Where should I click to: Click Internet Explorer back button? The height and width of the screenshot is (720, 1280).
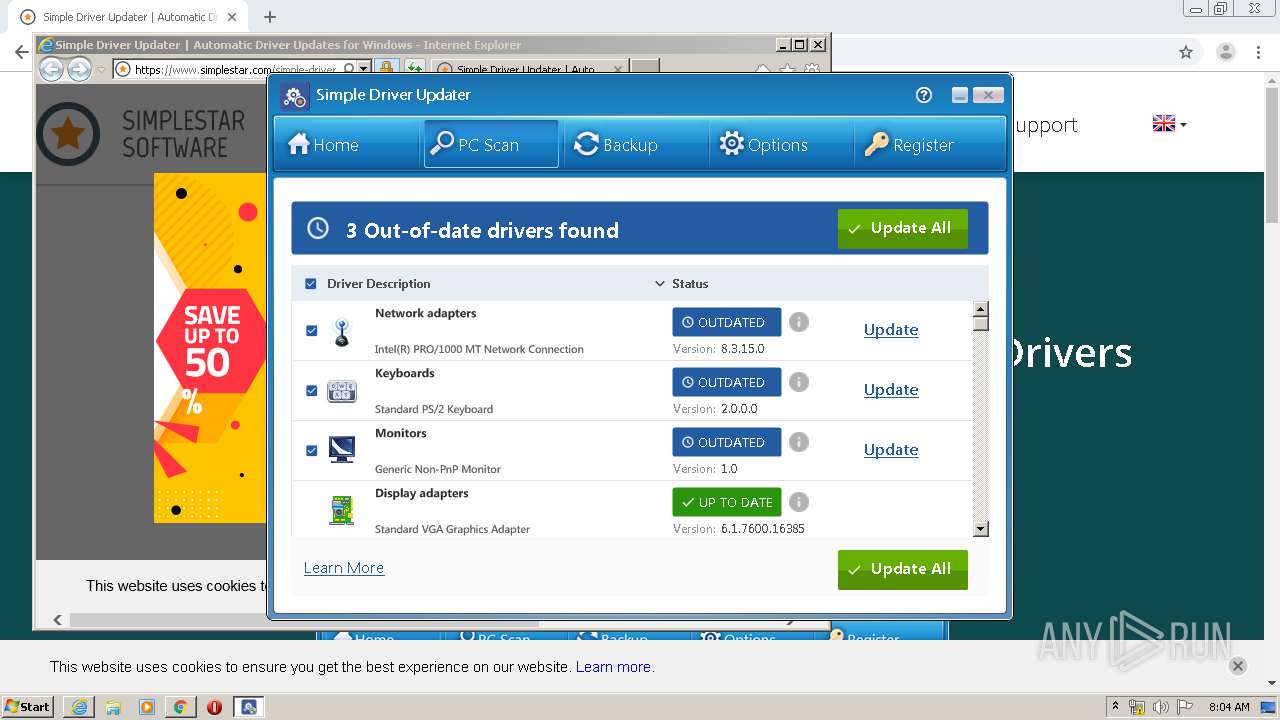click(x=51, y=69)
